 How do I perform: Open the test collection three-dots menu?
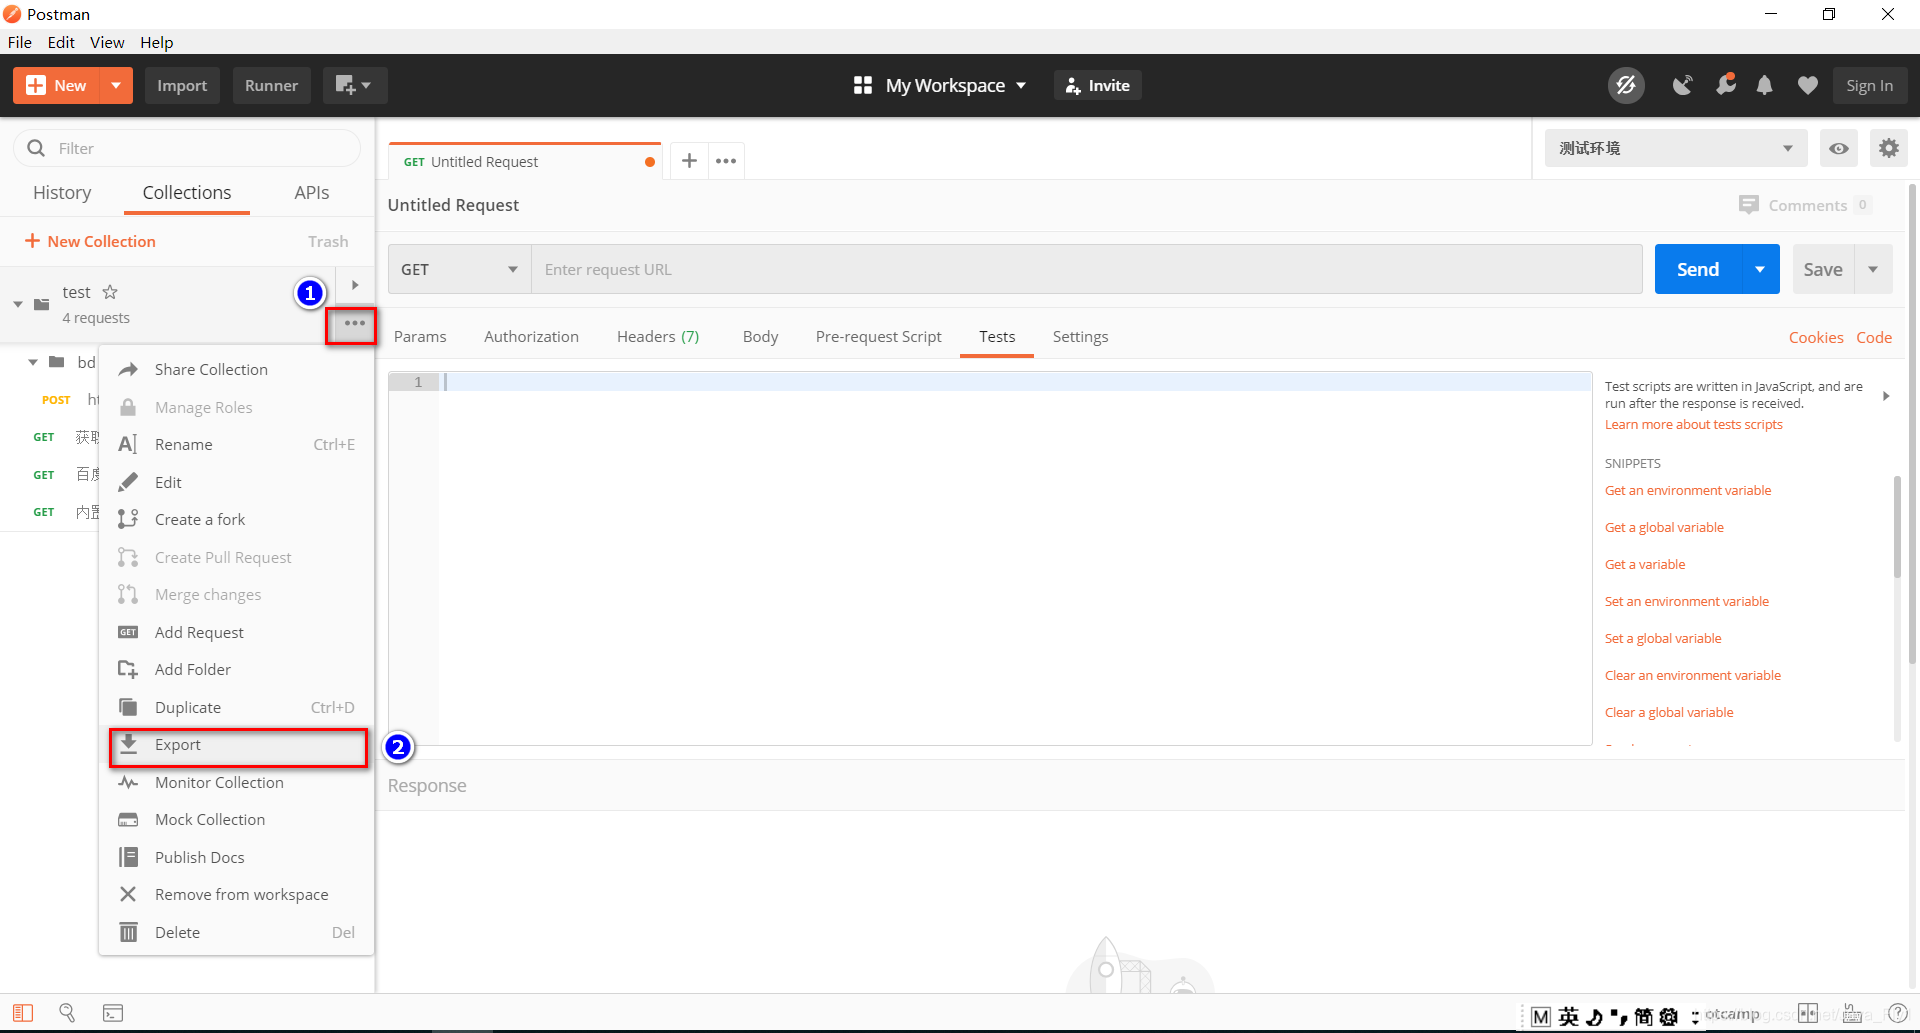tap(354, 323)
